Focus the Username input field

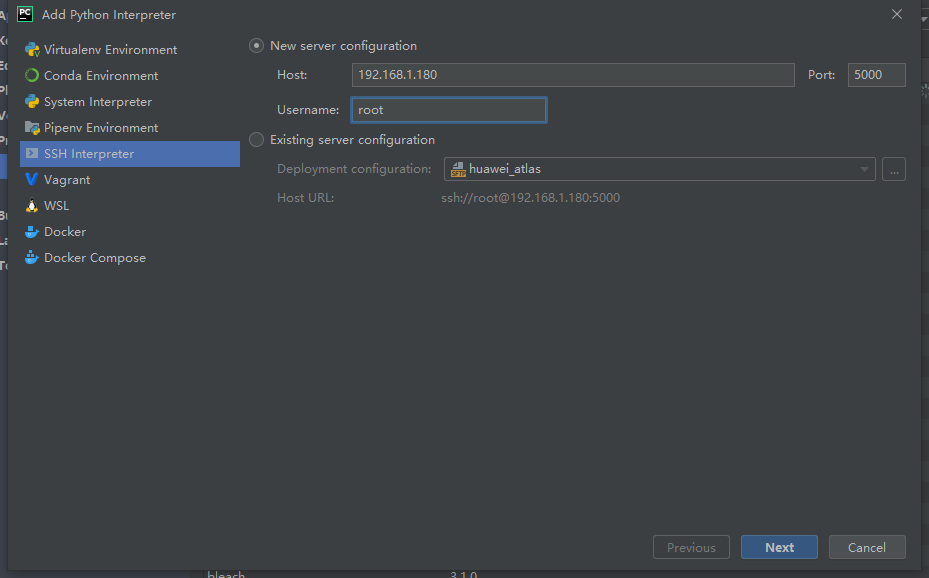tap(449, 110)
